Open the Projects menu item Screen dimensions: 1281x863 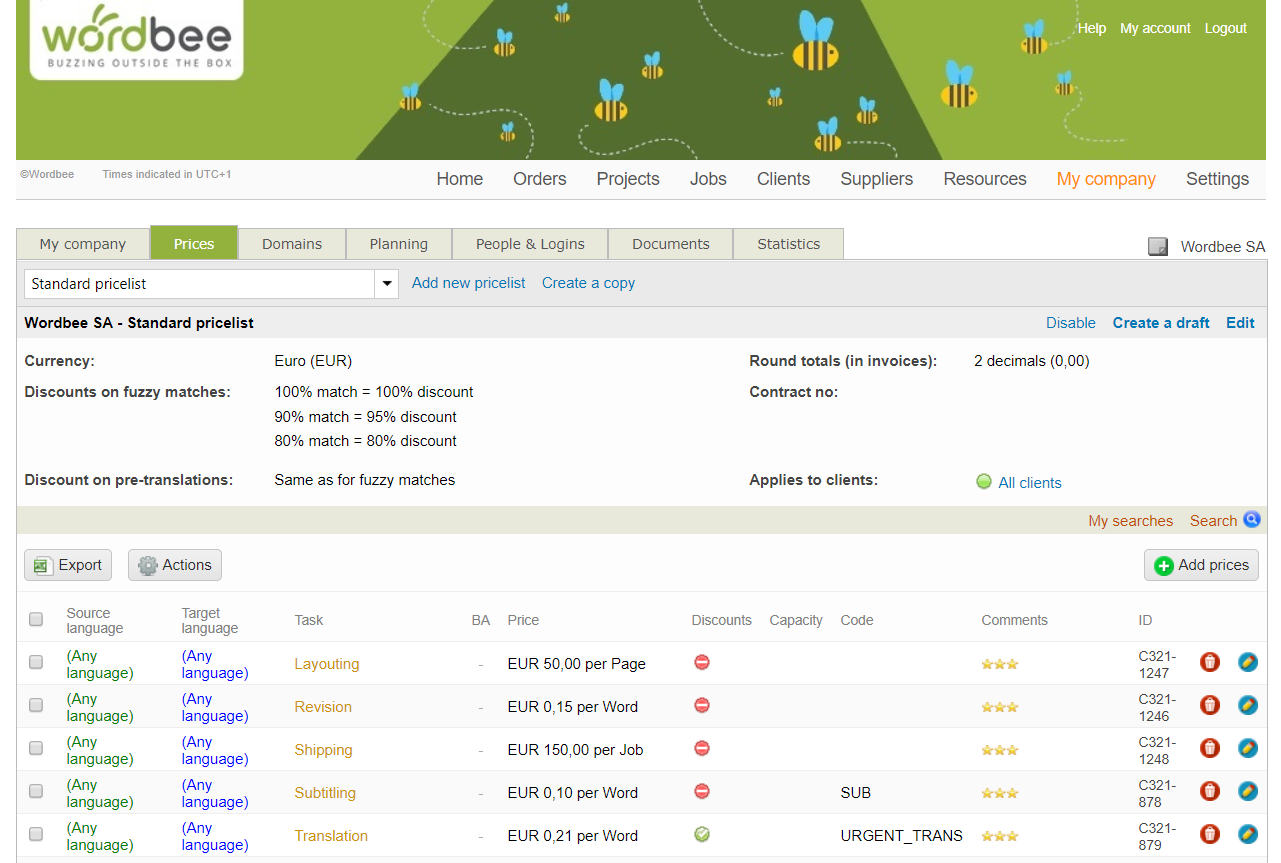pos(628,179)
